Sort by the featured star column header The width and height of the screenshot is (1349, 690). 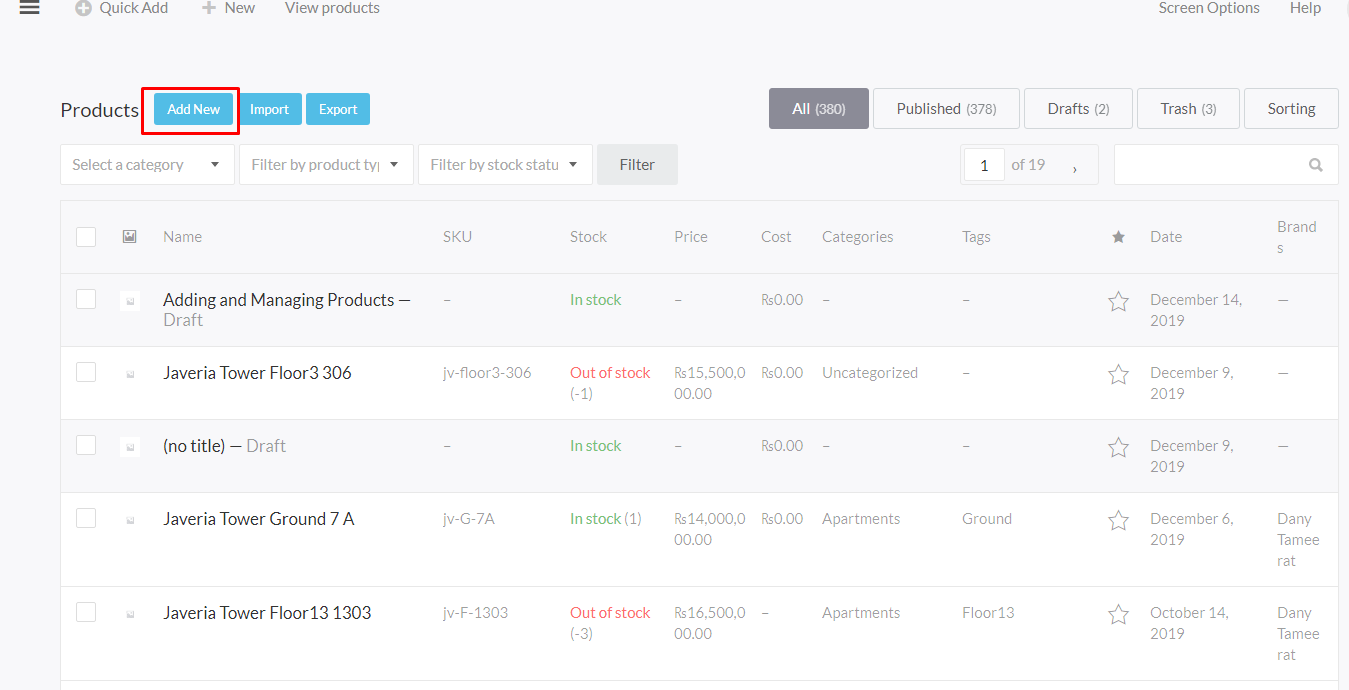(x=1118, y=237)
